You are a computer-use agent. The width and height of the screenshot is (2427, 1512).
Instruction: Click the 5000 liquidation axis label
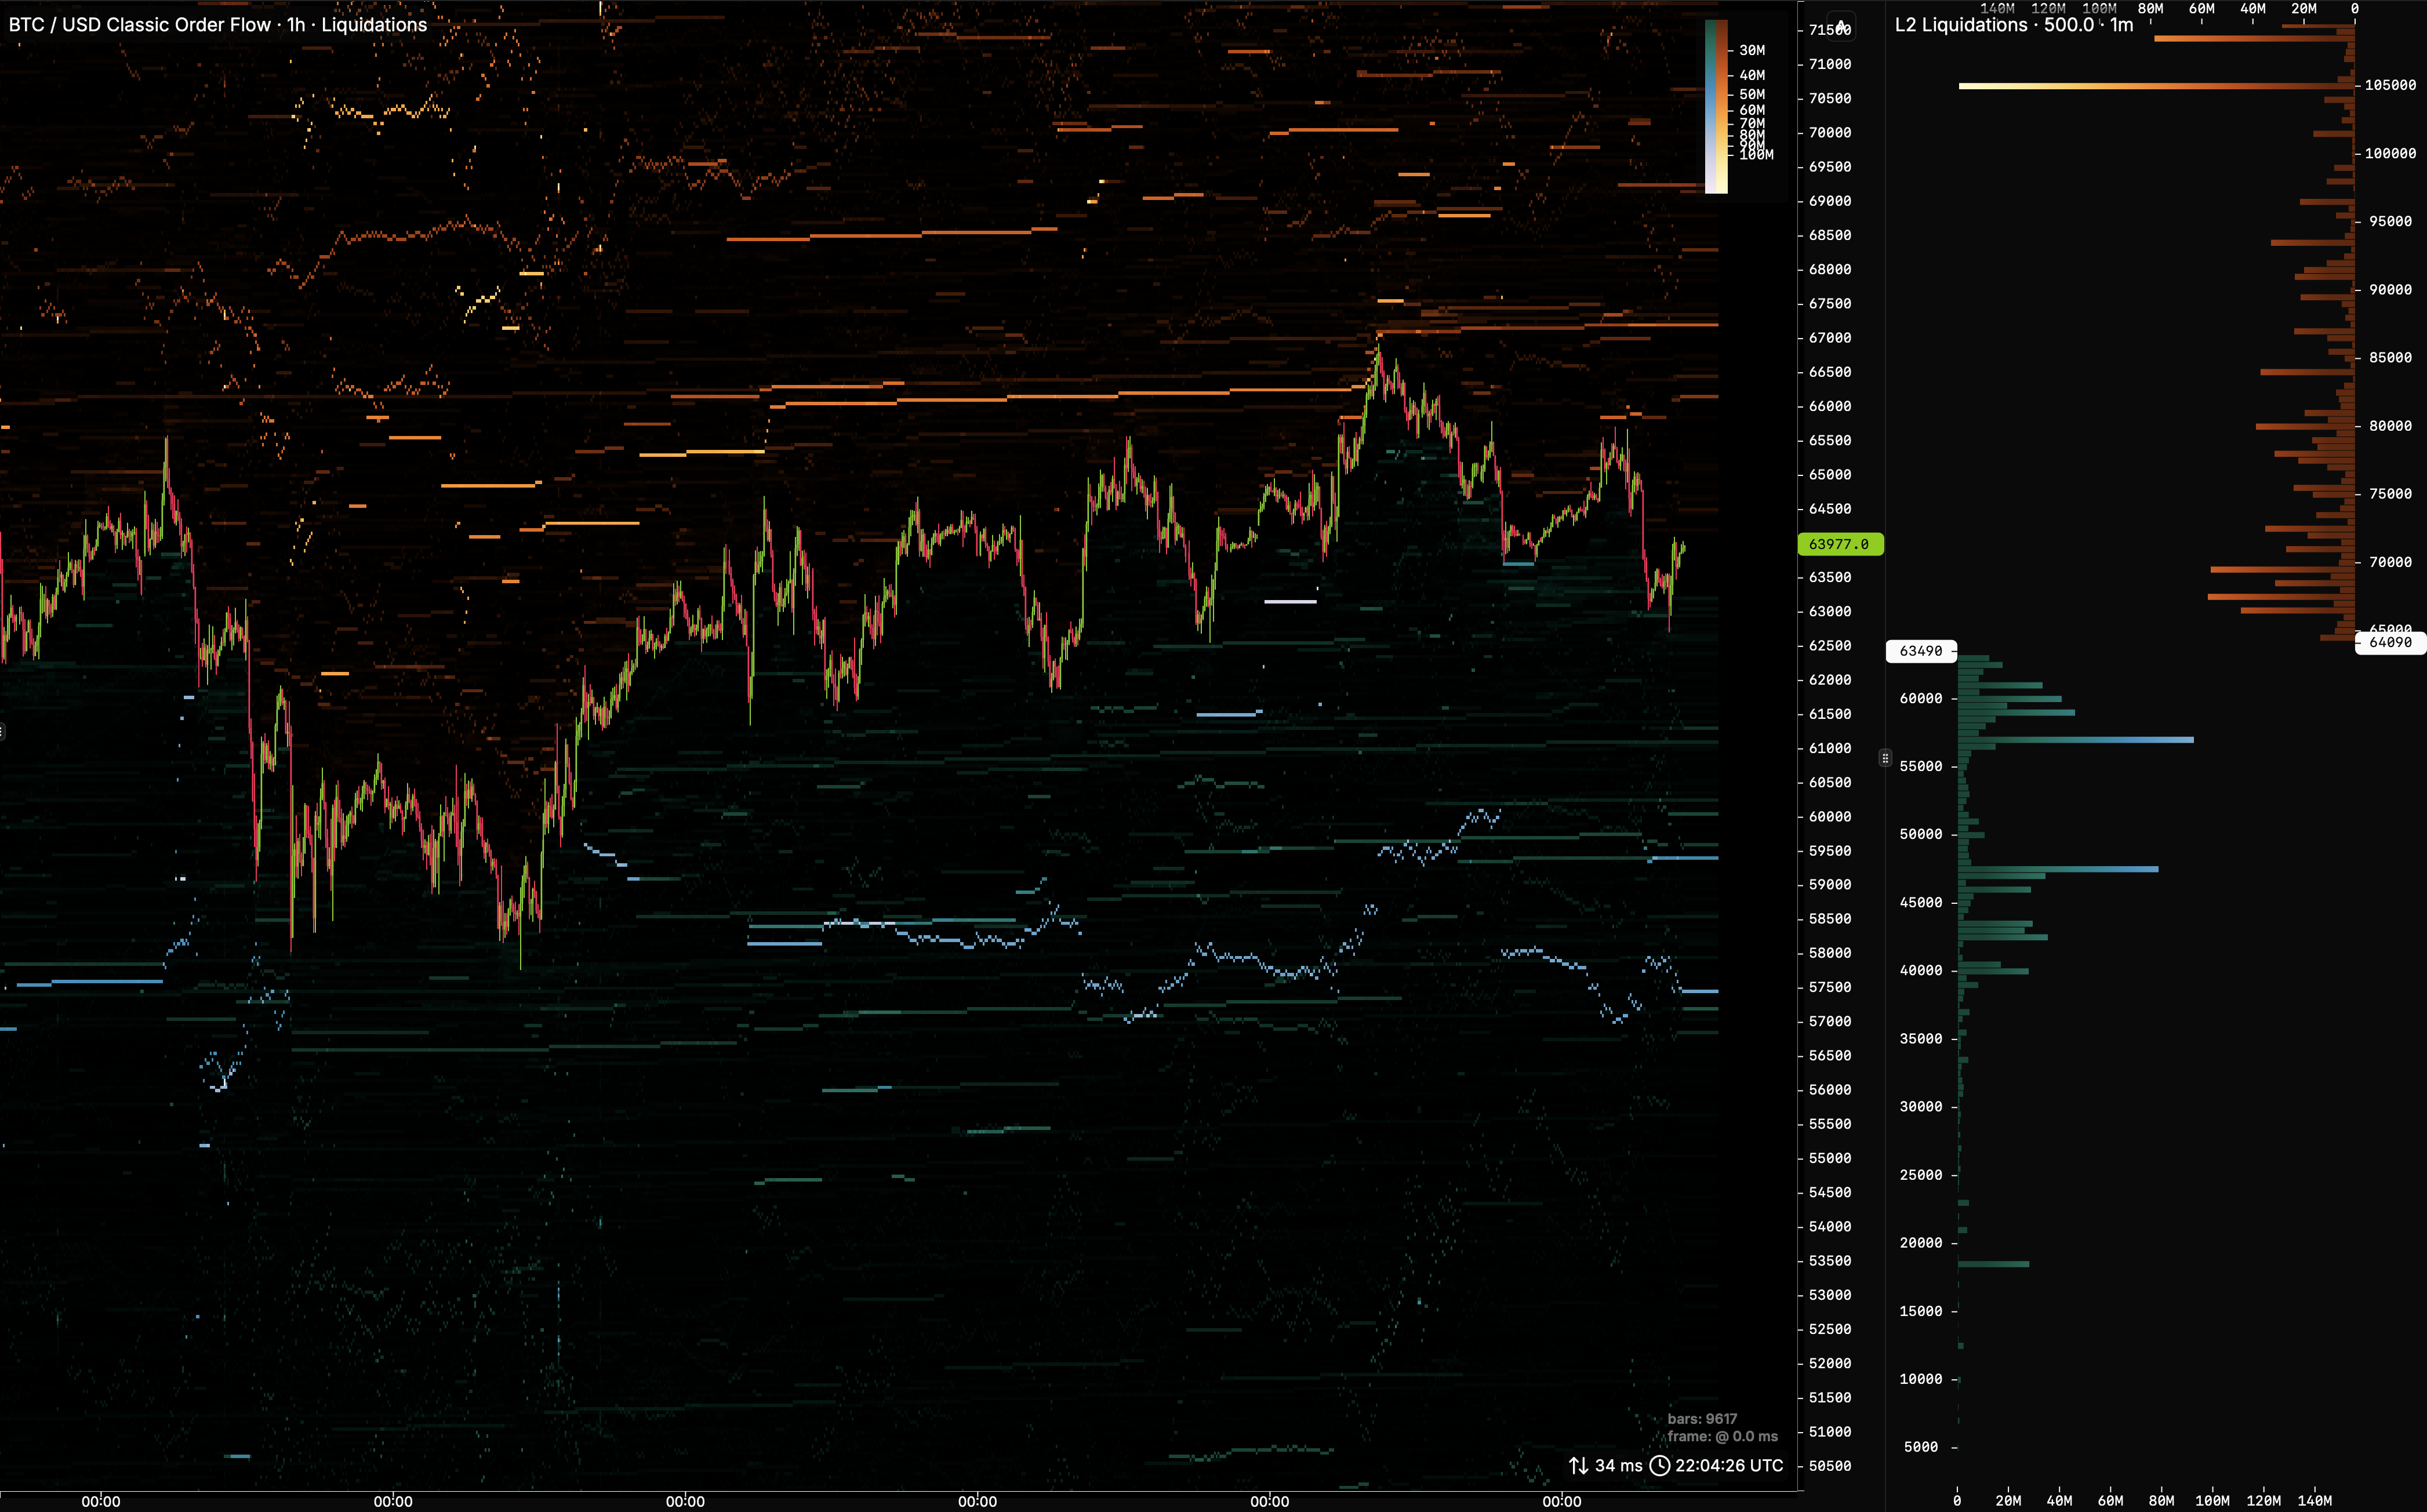(1921, 1447)
